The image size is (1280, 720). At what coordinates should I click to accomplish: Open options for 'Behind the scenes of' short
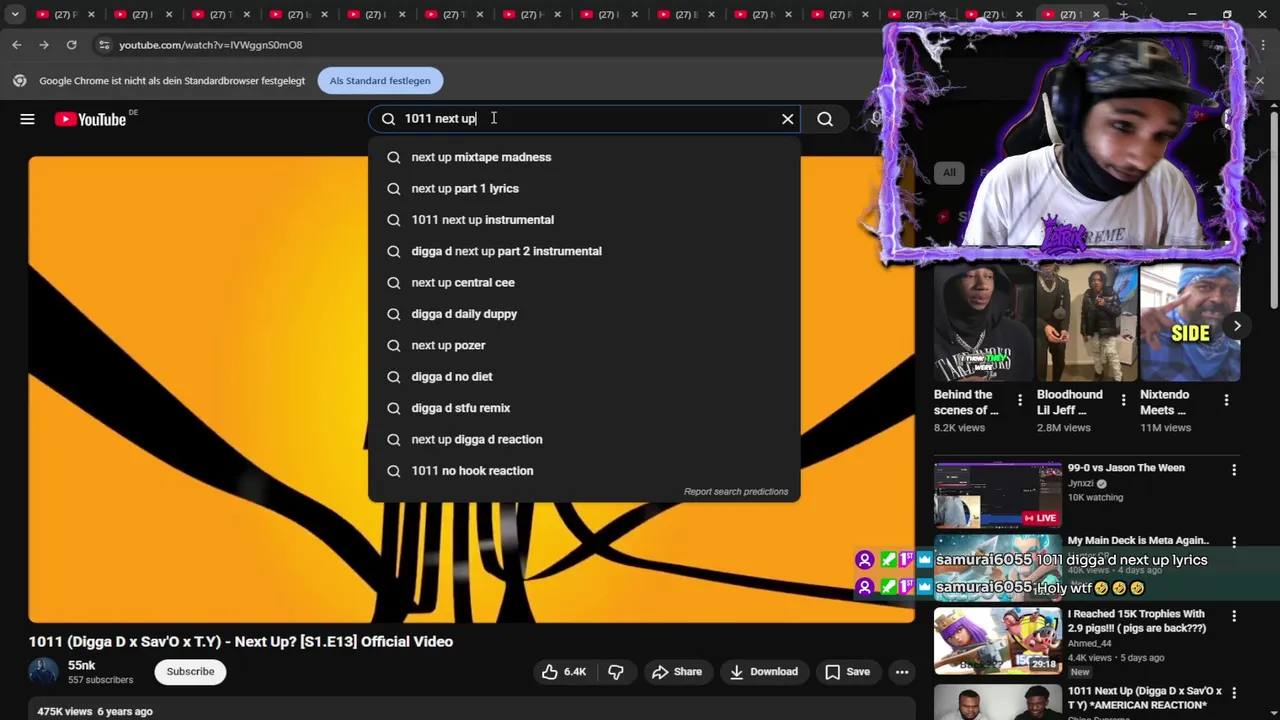pyautogui.click(x=1020, y=401)
